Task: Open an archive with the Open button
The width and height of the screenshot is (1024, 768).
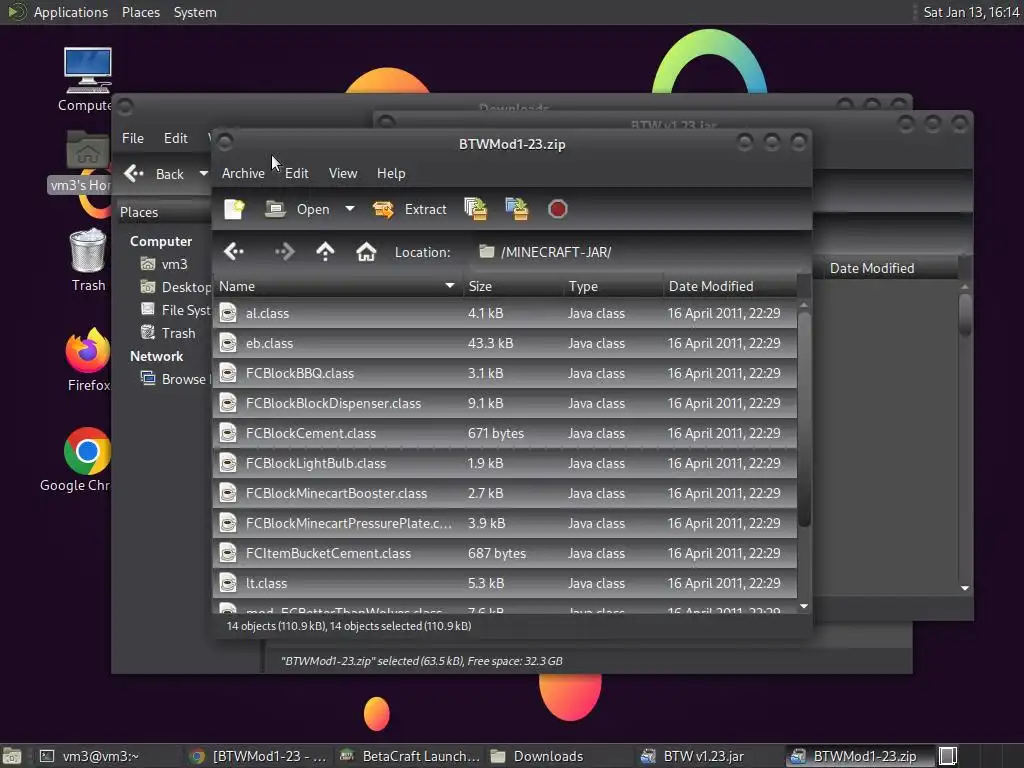Action: pyautogui.click(x=298, y=209)
